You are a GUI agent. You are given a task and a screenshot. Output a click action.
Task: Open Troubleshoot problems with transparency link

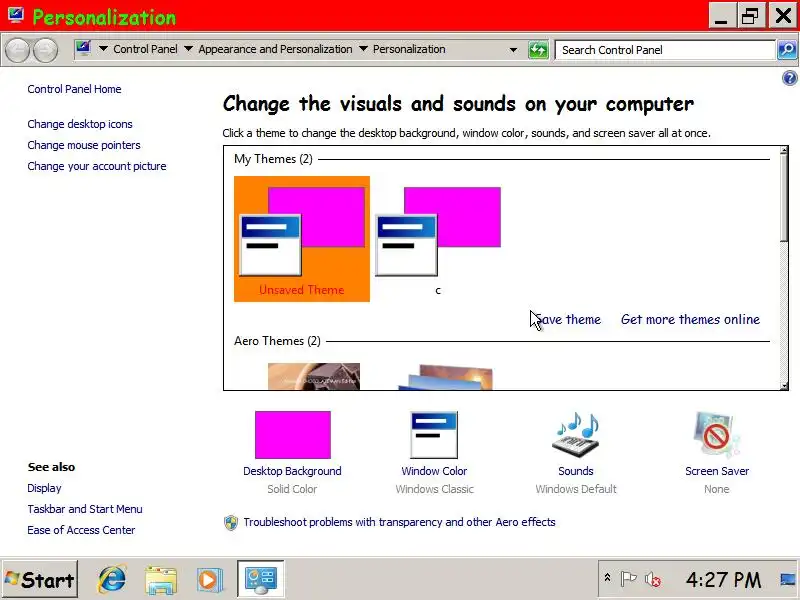[399, 522]
